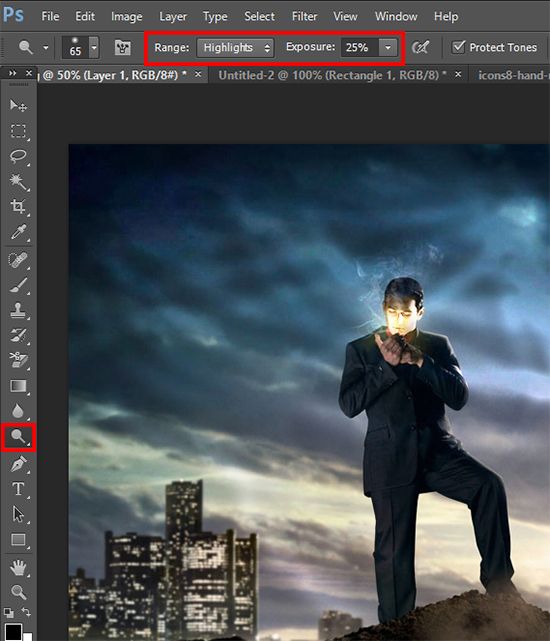The image size is (550, 641).
Task: Activate the Eyedropper tool
Action: pos(18,232)
